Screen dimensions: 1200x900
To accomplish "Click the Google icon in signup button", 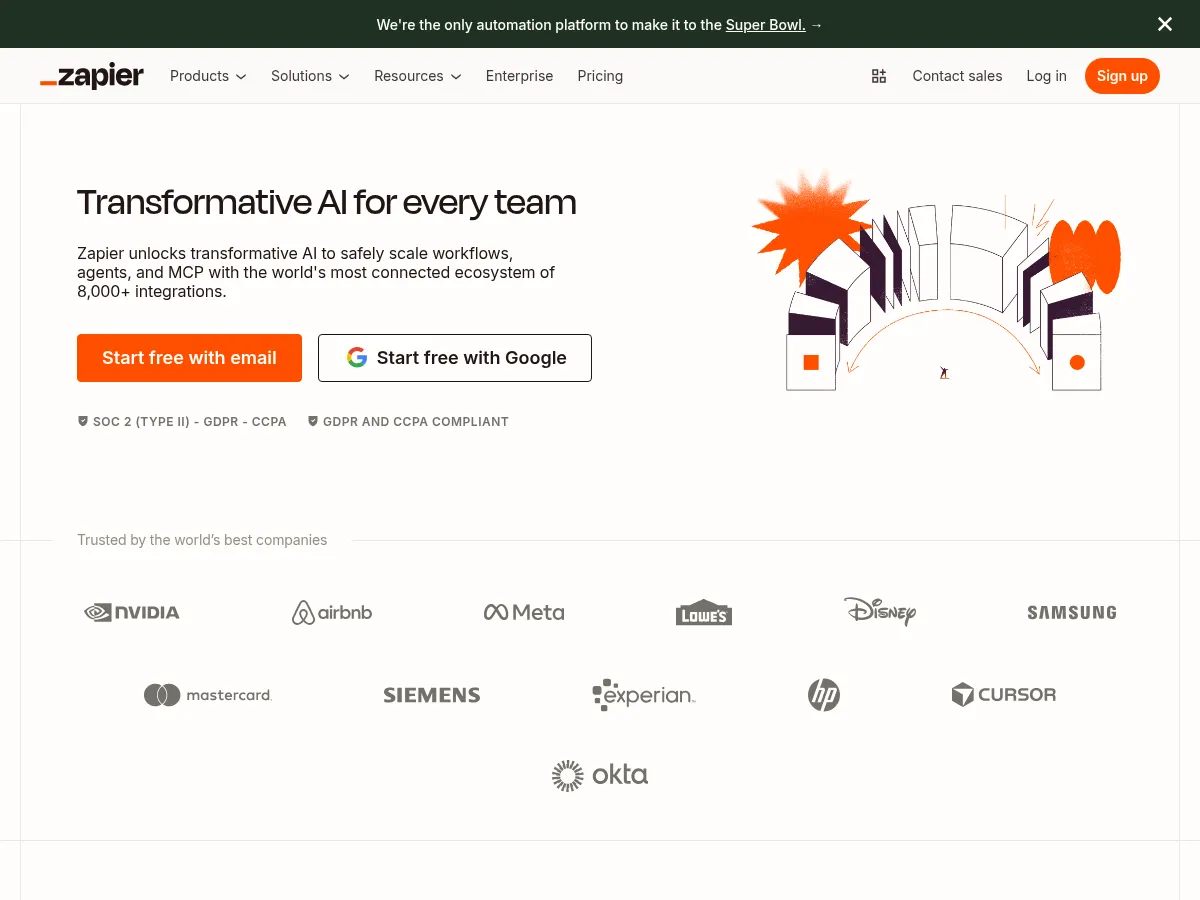I will click(357, 357).
